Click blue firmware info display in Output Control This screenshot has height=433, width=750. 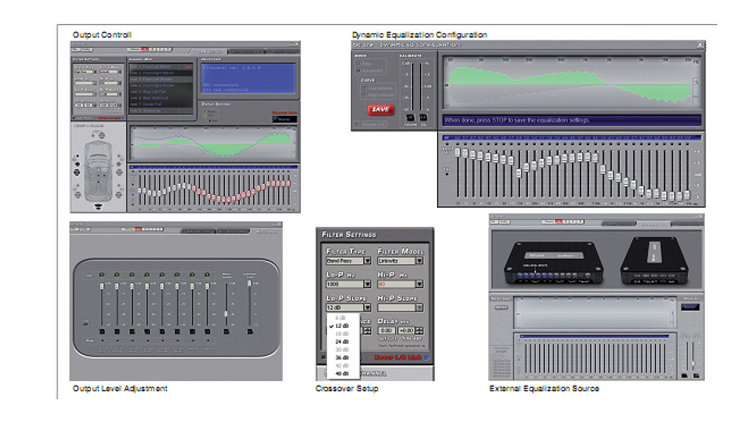tap(248, 78)
